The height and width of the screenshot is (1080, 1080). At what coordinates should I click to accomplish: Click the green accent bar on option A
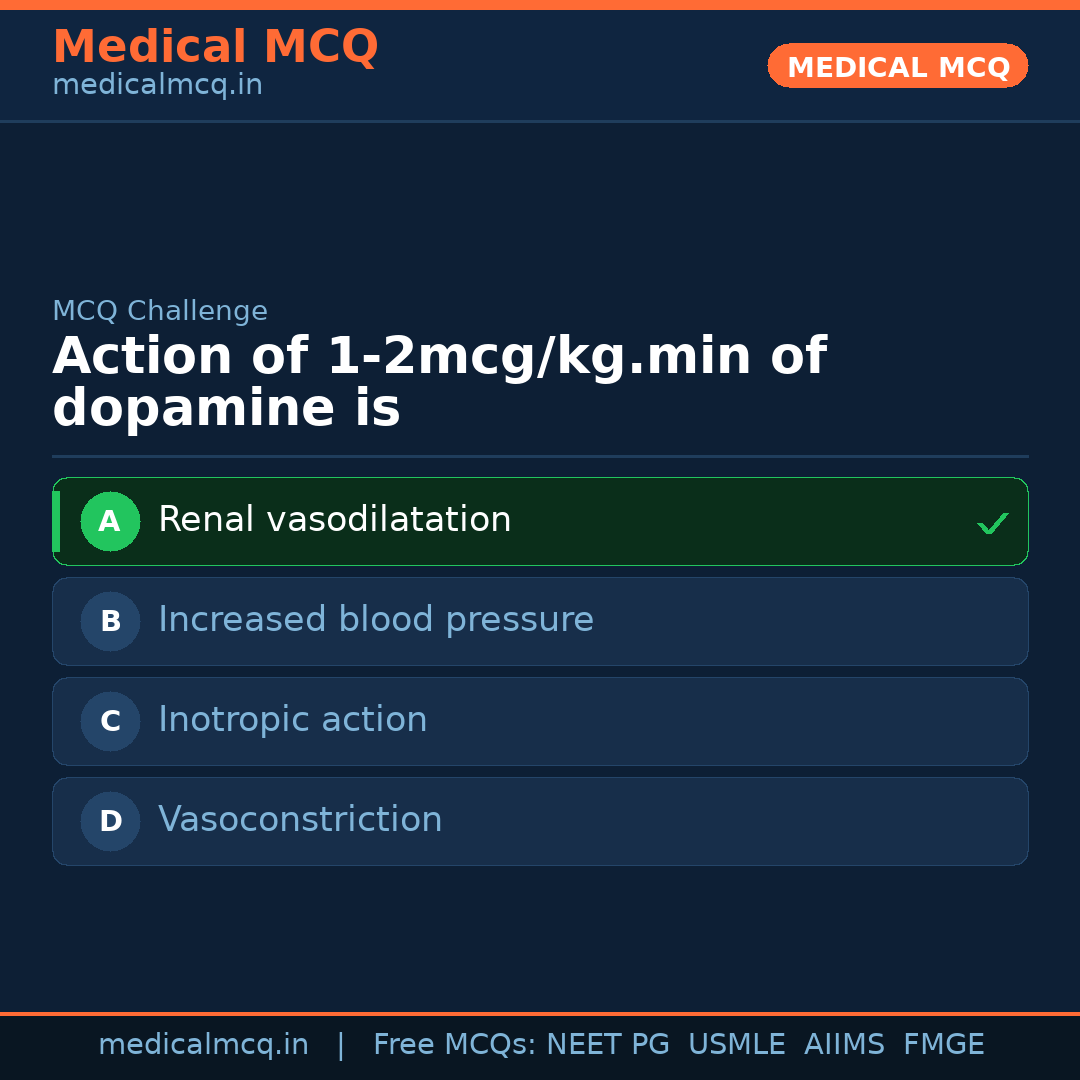(56, 521)
